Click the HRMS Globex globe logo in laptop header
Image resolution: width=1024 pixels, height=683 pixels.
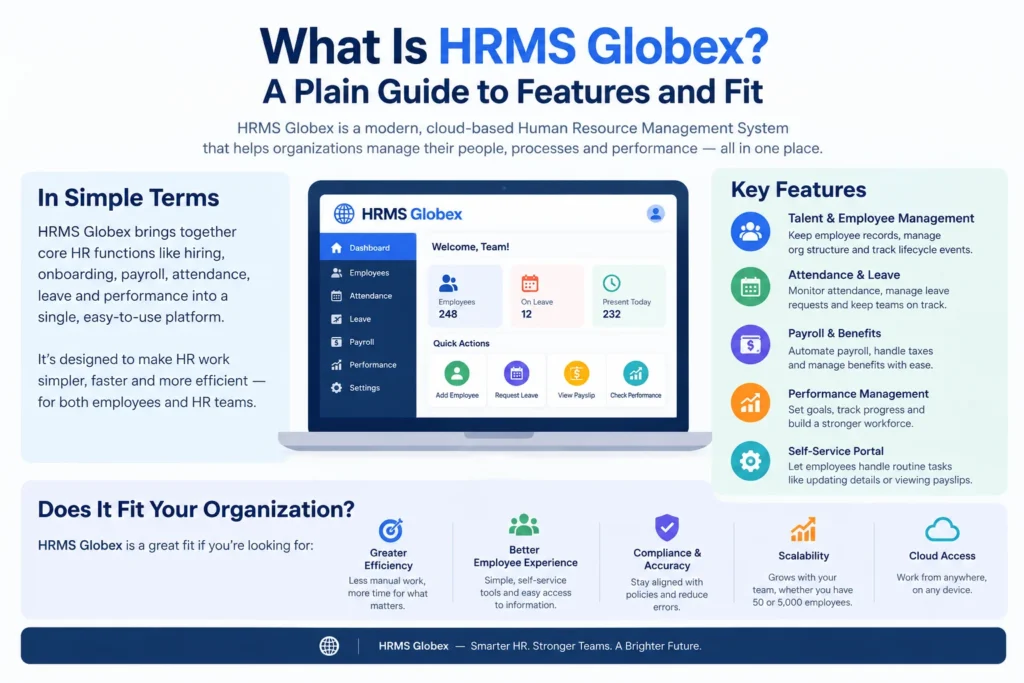pyautogui.click(x=344, y=214)
